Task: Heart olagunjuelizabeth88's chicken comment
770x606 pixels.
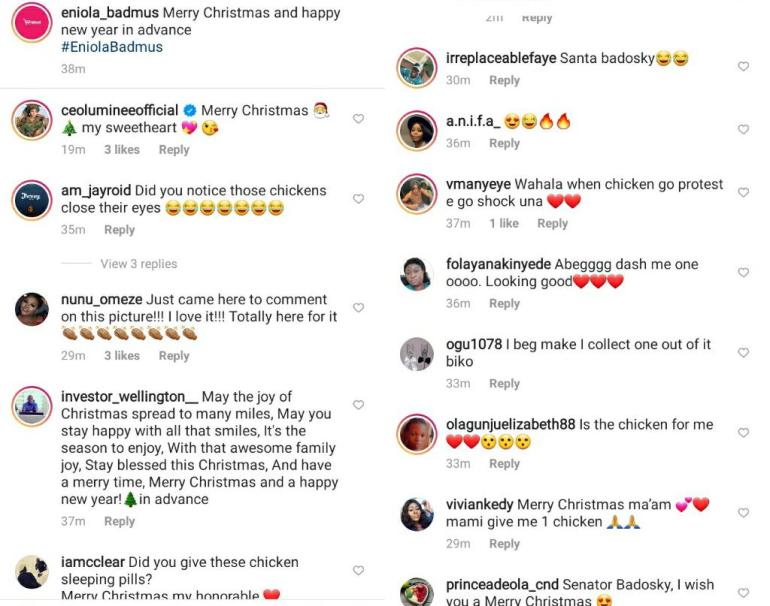Action: click(x=743, y=432)
